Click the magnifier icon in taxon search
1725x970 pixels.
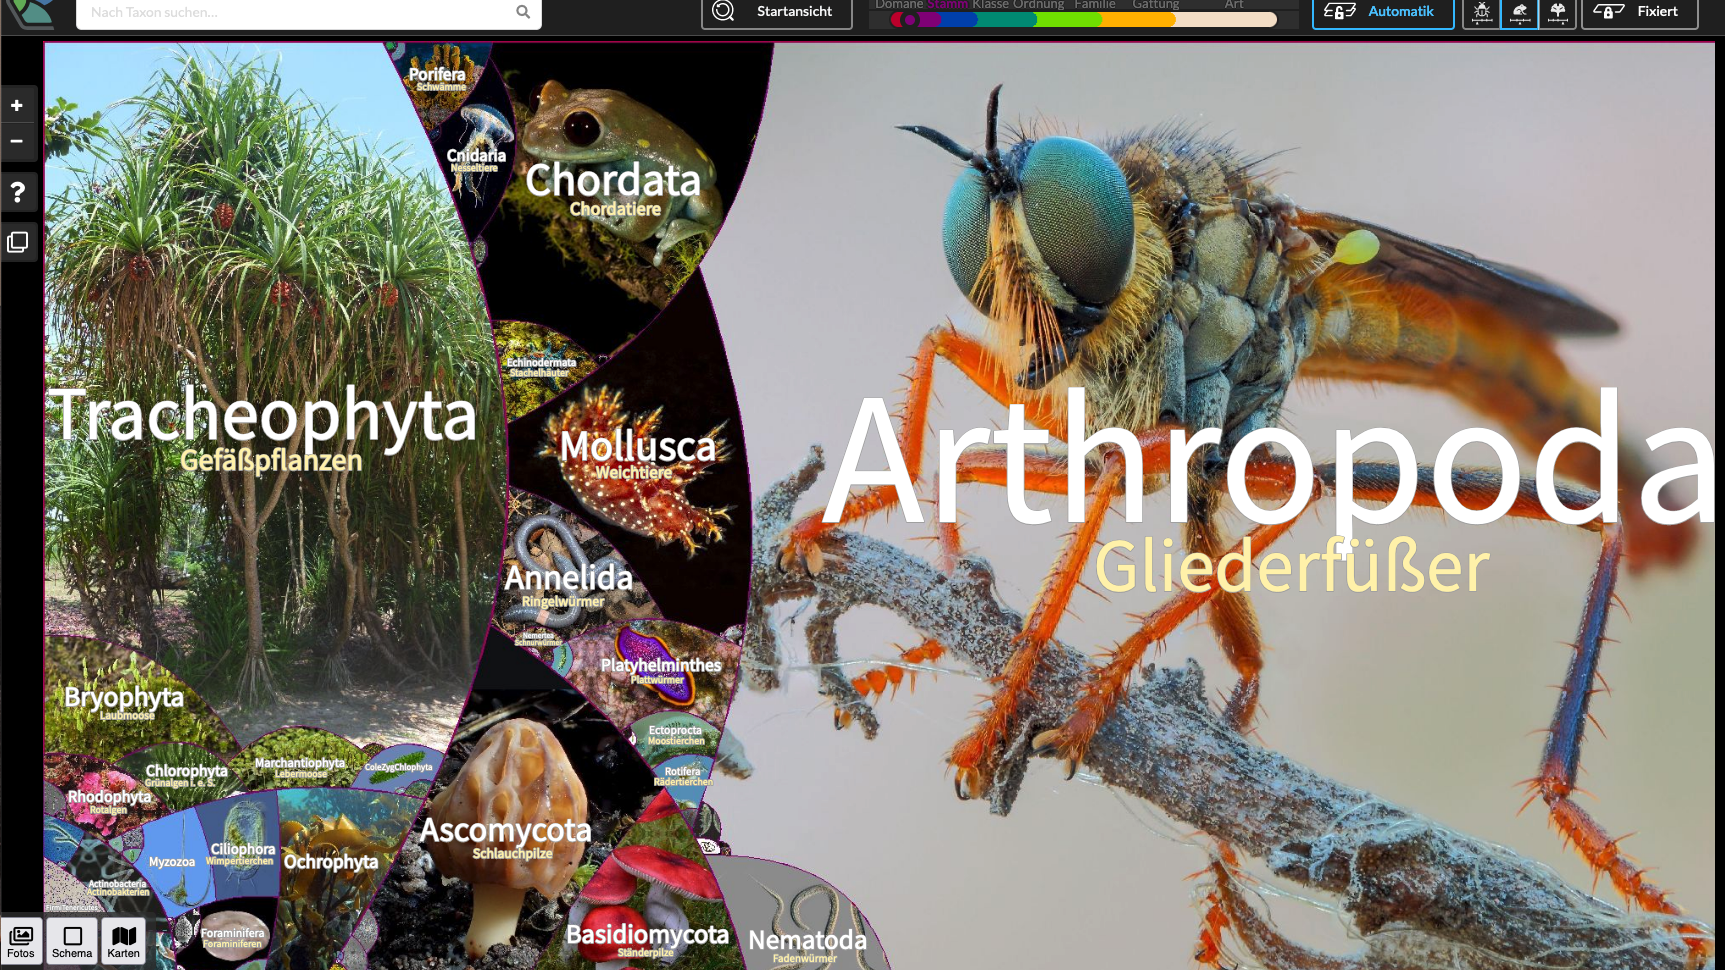click(x=522, y=12)
